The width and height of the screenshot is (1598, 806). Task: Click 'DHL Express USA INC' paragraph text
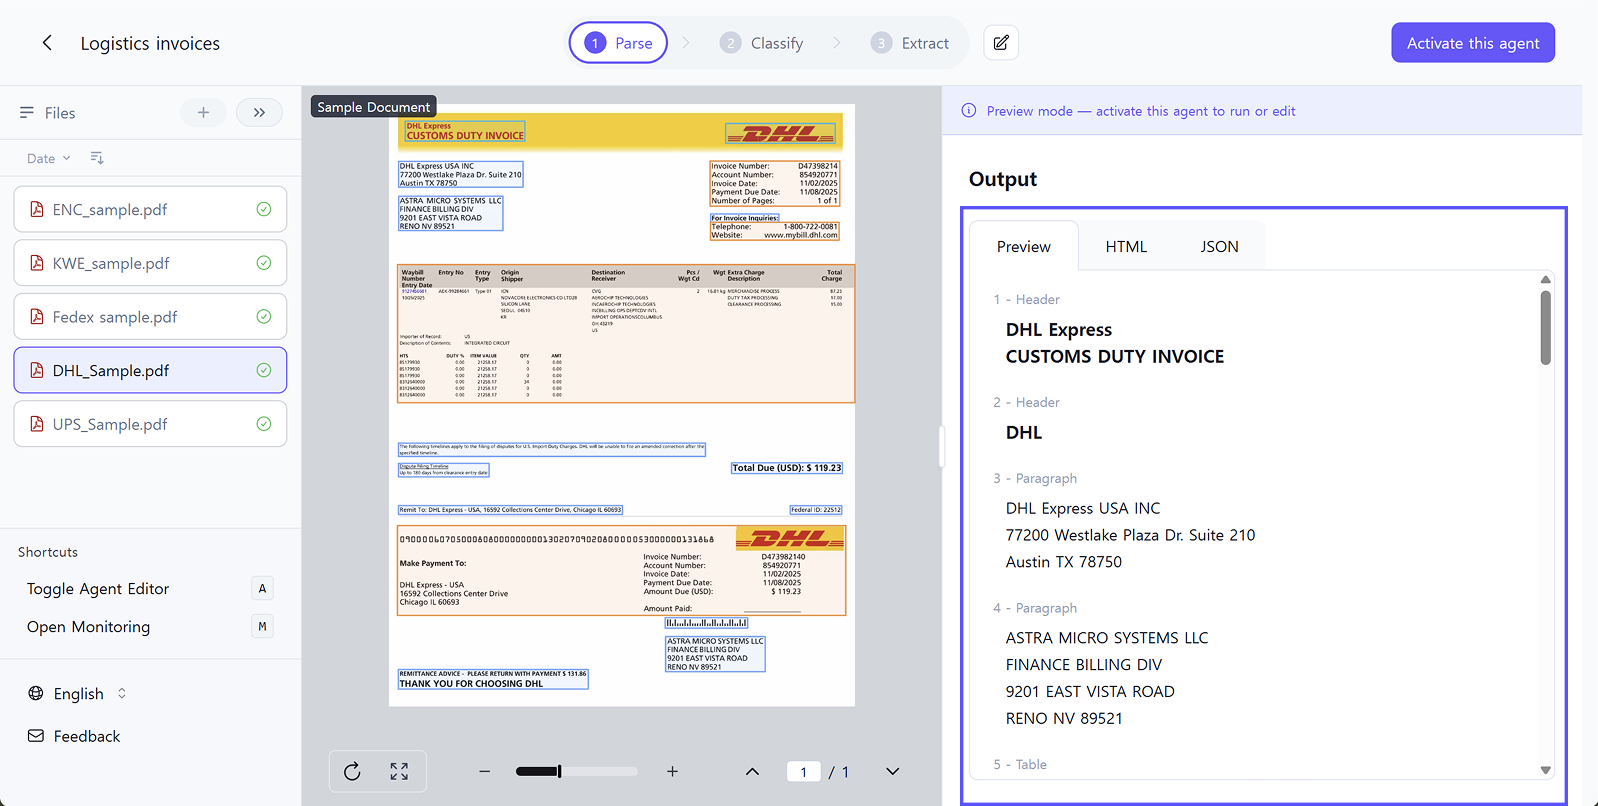point(1083,508)
